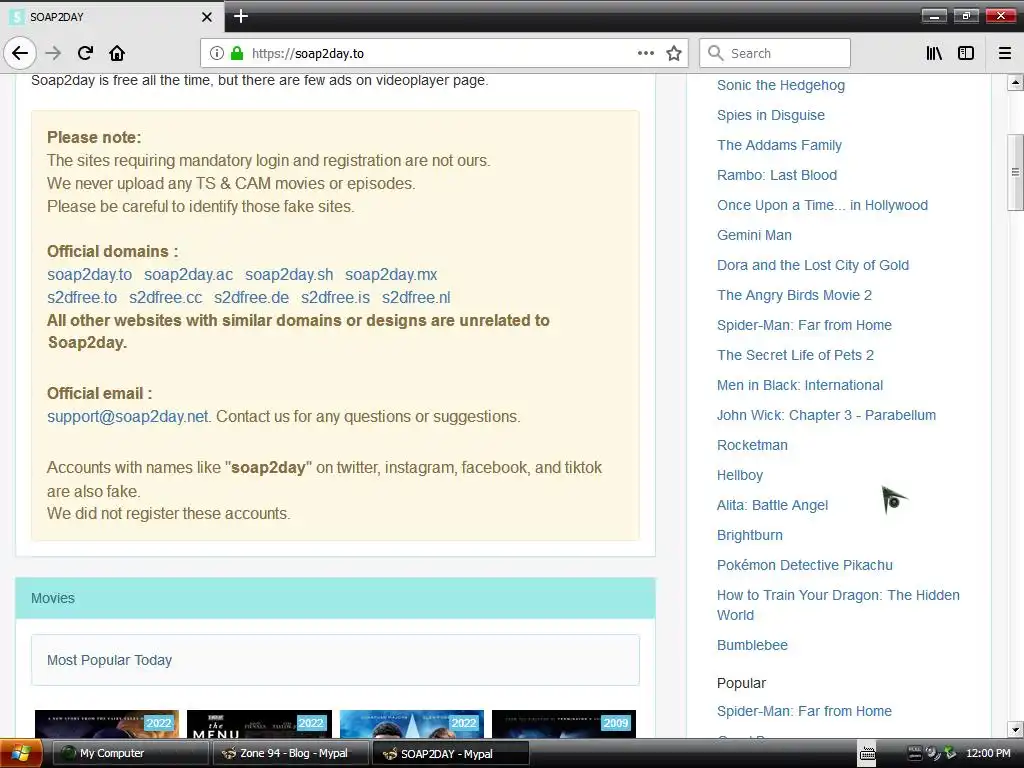Open Brightburn link
1024x768 pixels.
click(x=750, y=536)
